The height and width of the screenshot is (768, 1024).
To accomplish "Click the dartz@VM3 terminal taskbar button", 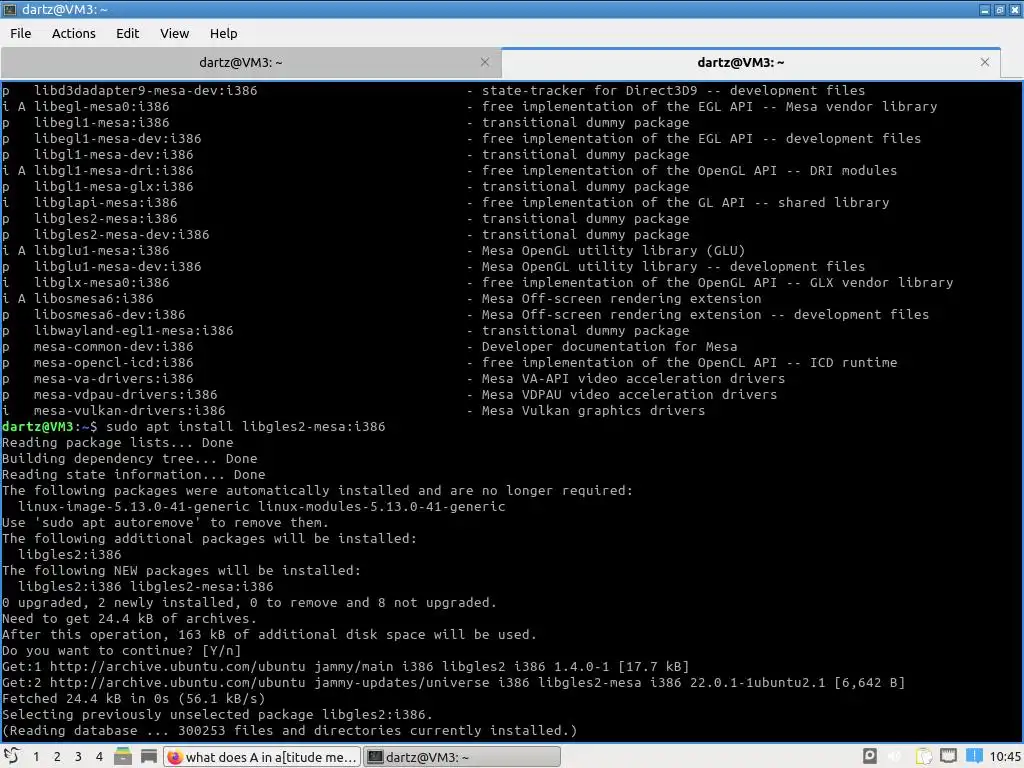I will pyautogui.click(x=462, y=757).
